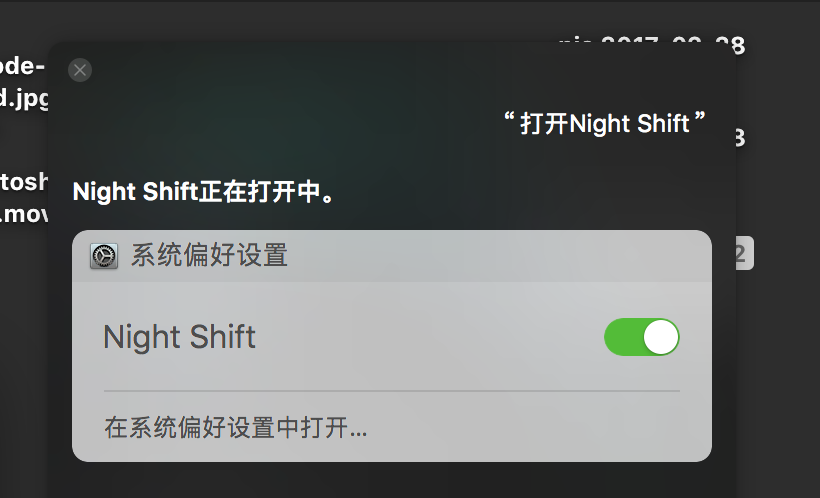Screen dimensions: 820x498
Task: Click the Night Shift label in the card
Action: 179,337
